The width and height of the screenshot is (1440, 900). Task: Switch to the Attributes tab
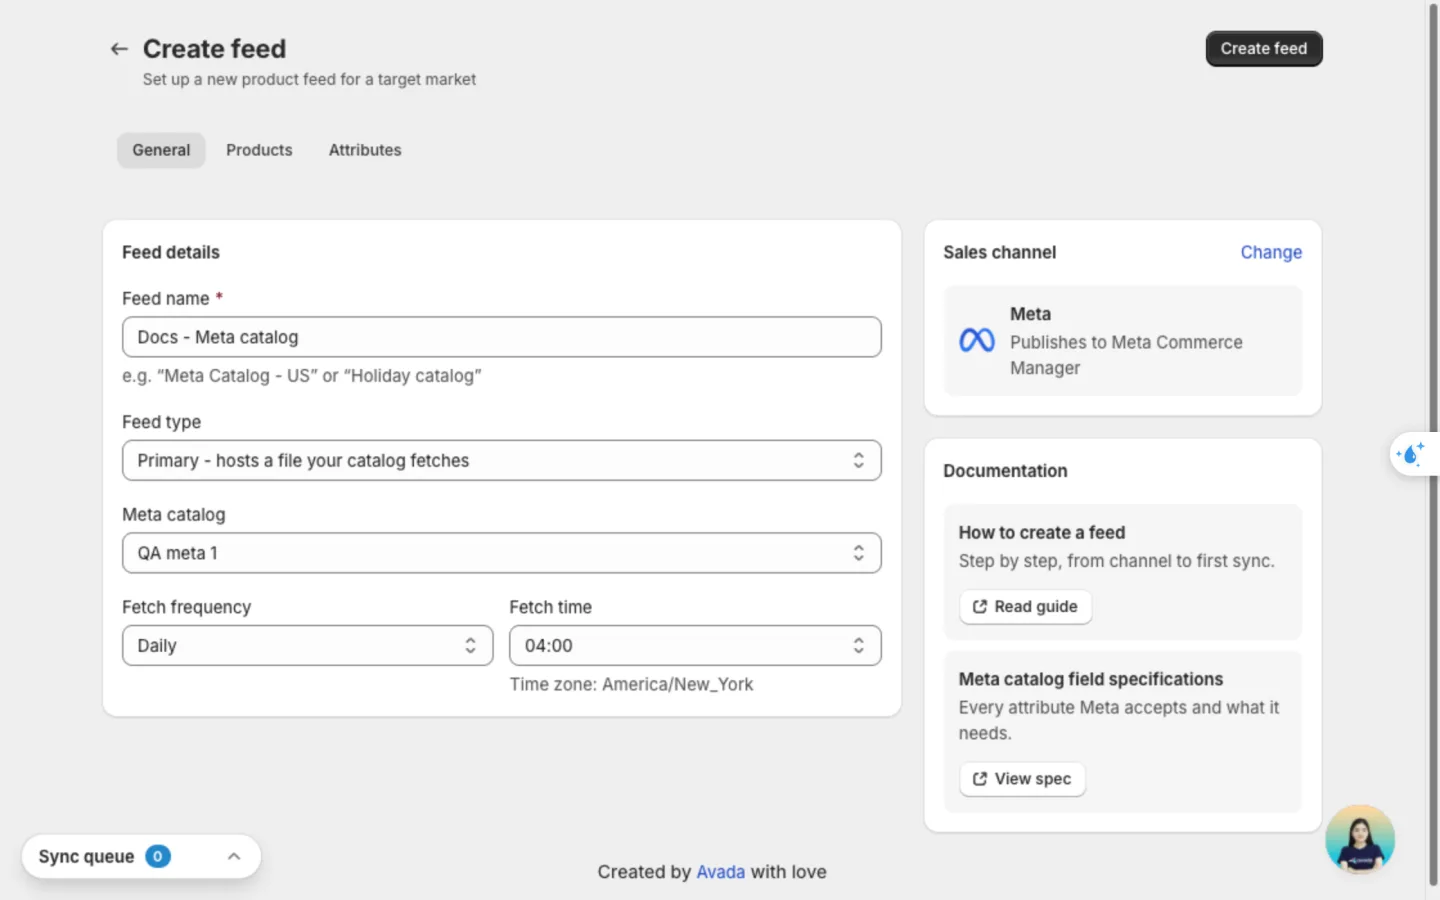pos(365,150)
